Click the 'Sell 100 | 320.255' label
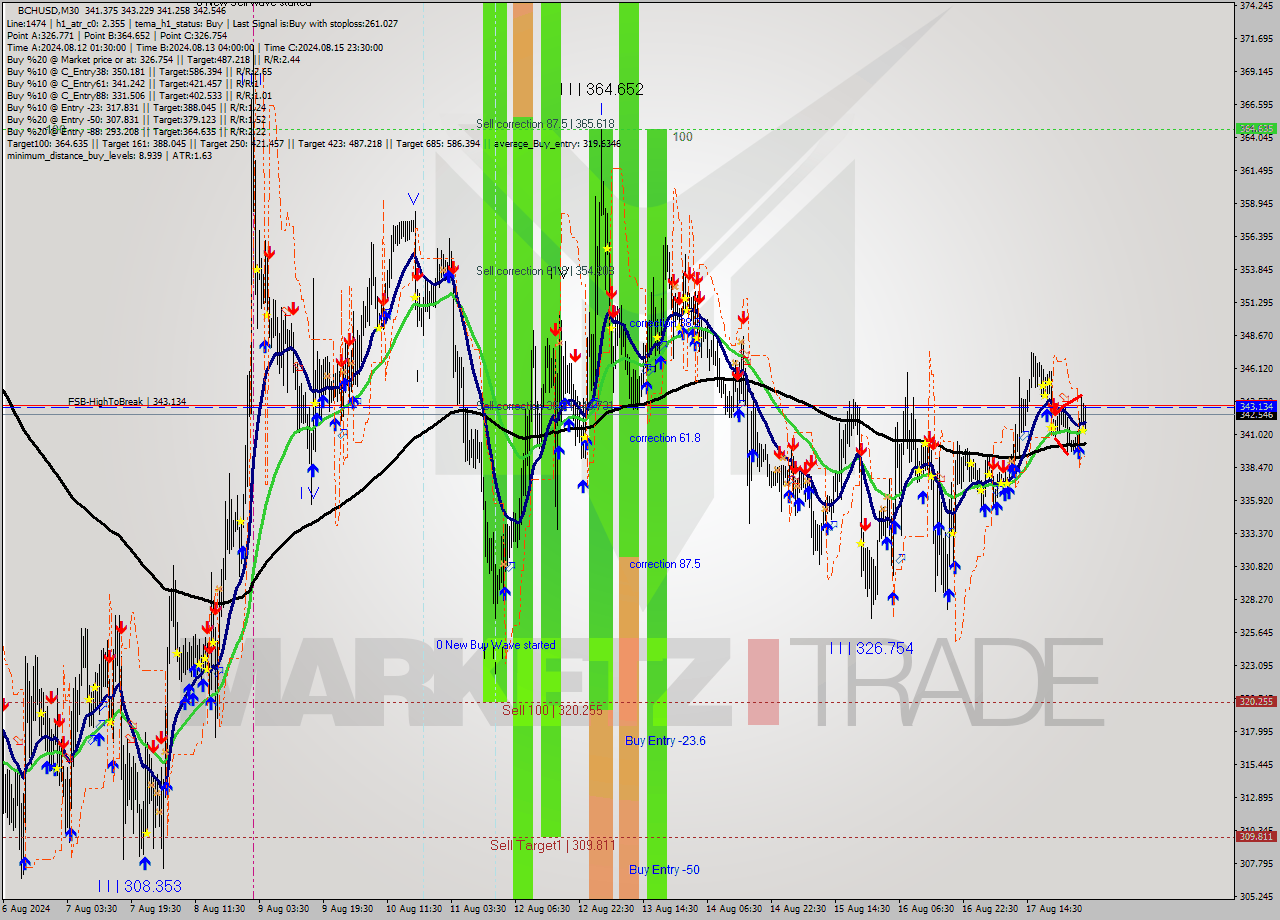Image resolution: width=1280 pixels, height=920 pixels. point(552,710)
